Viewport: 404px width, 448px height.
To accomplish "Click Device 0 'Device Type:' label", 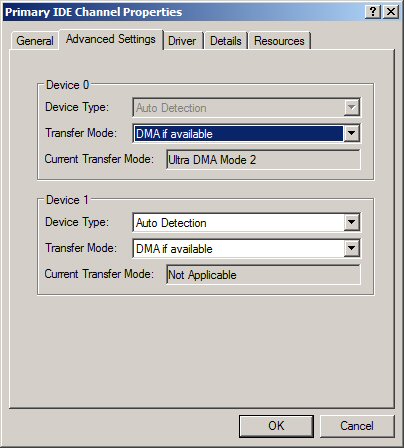I will point(77,107).
